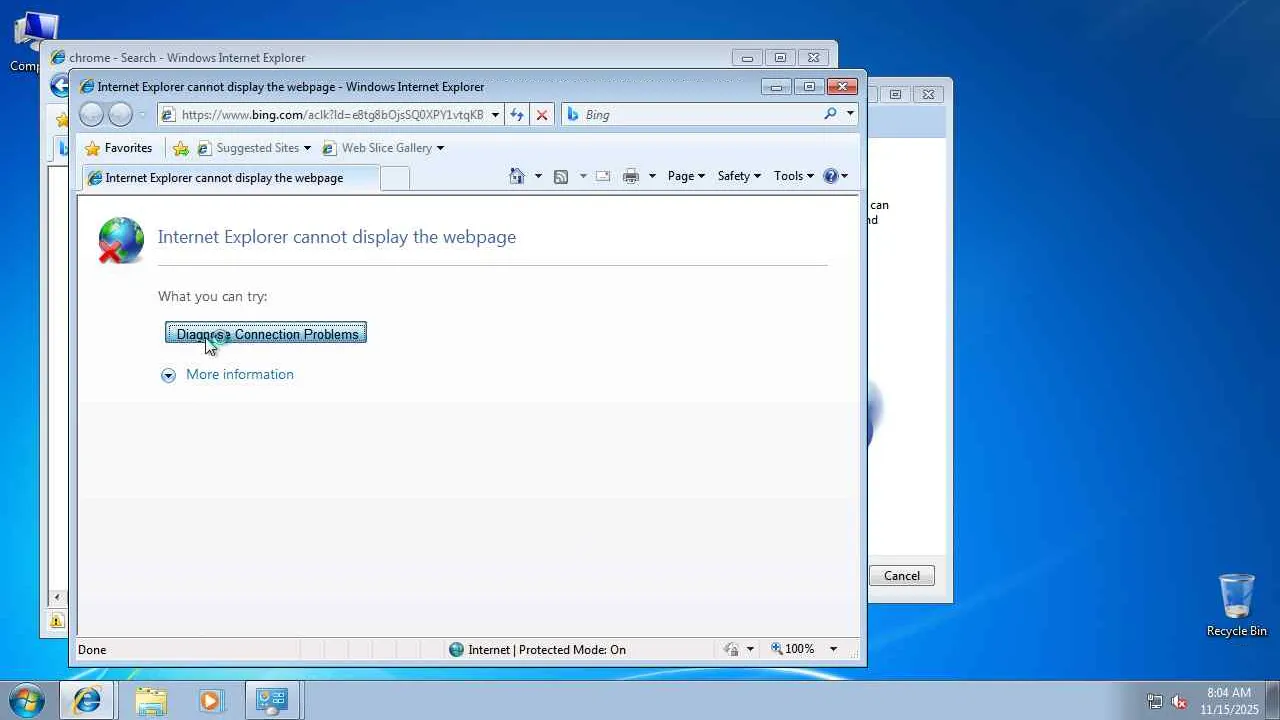This screenshot has height=720, width=1280.
Task: Open the Suggested Sites link
Action: tap(253, 148)
